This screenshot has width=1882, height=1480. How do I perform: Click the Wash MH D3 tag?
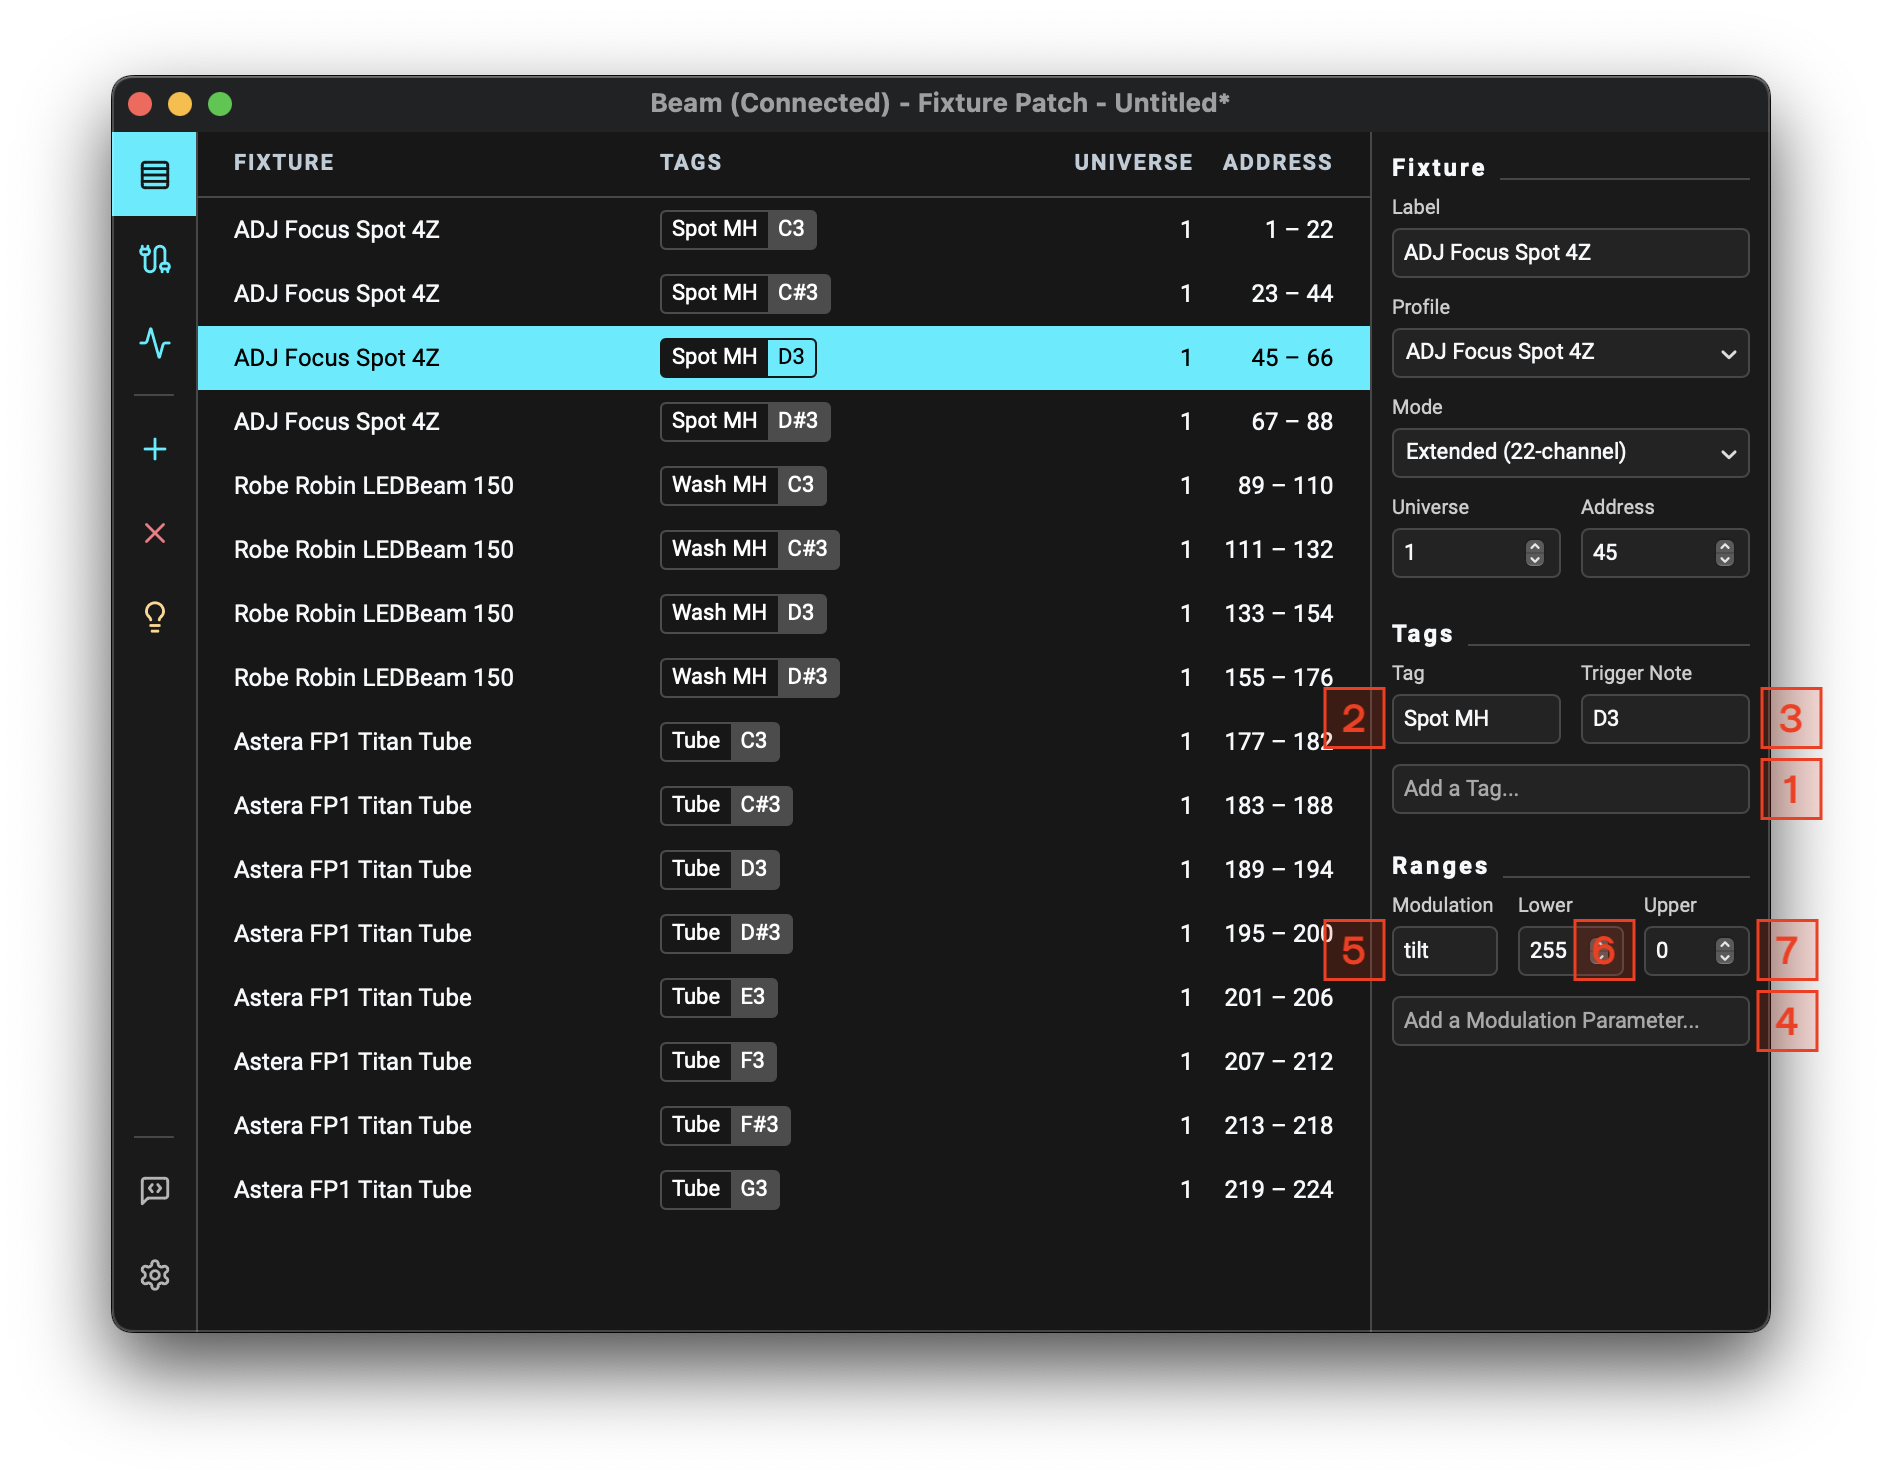pyautogui.click(x=743, y=614)
